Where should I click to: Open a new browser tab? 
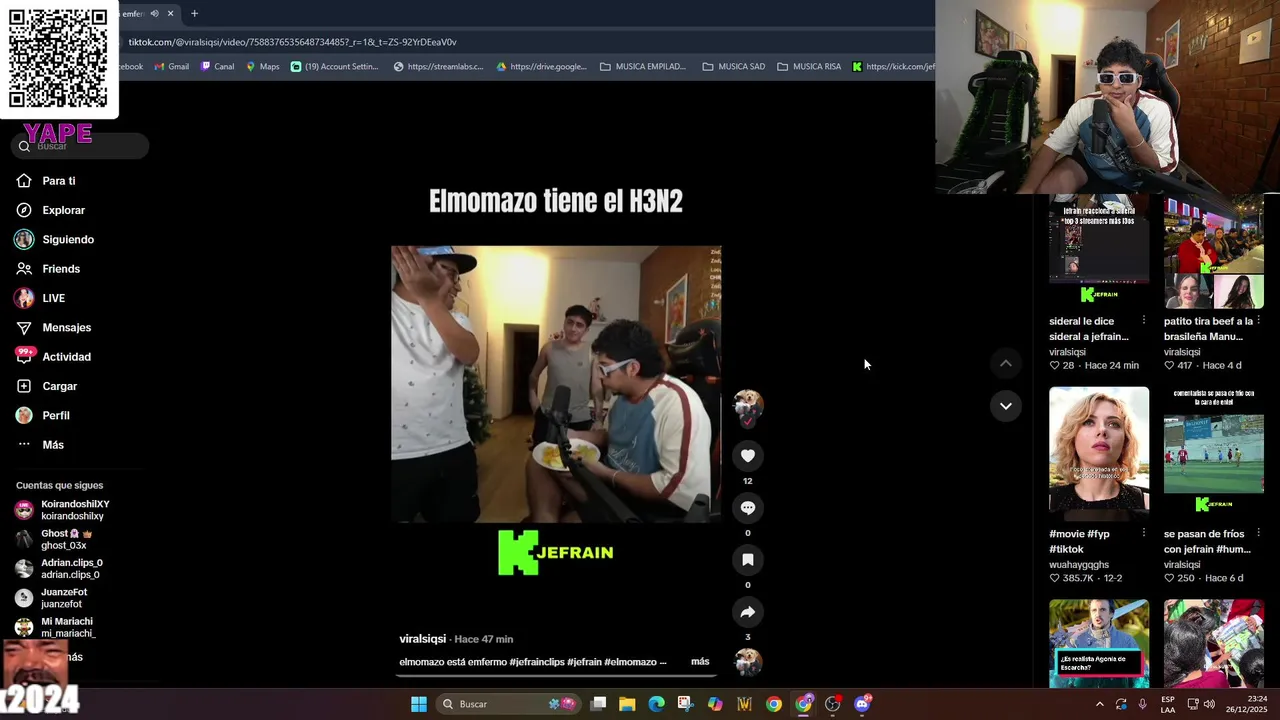point(194,14)
